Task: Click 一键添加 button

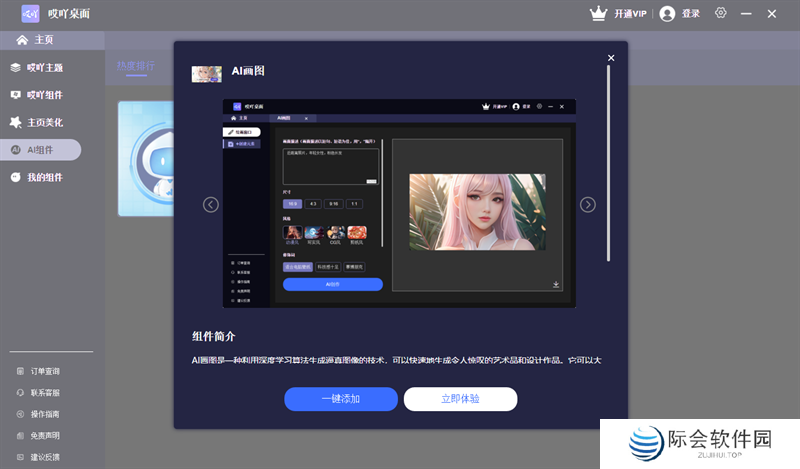Action: tap(341, 399)
